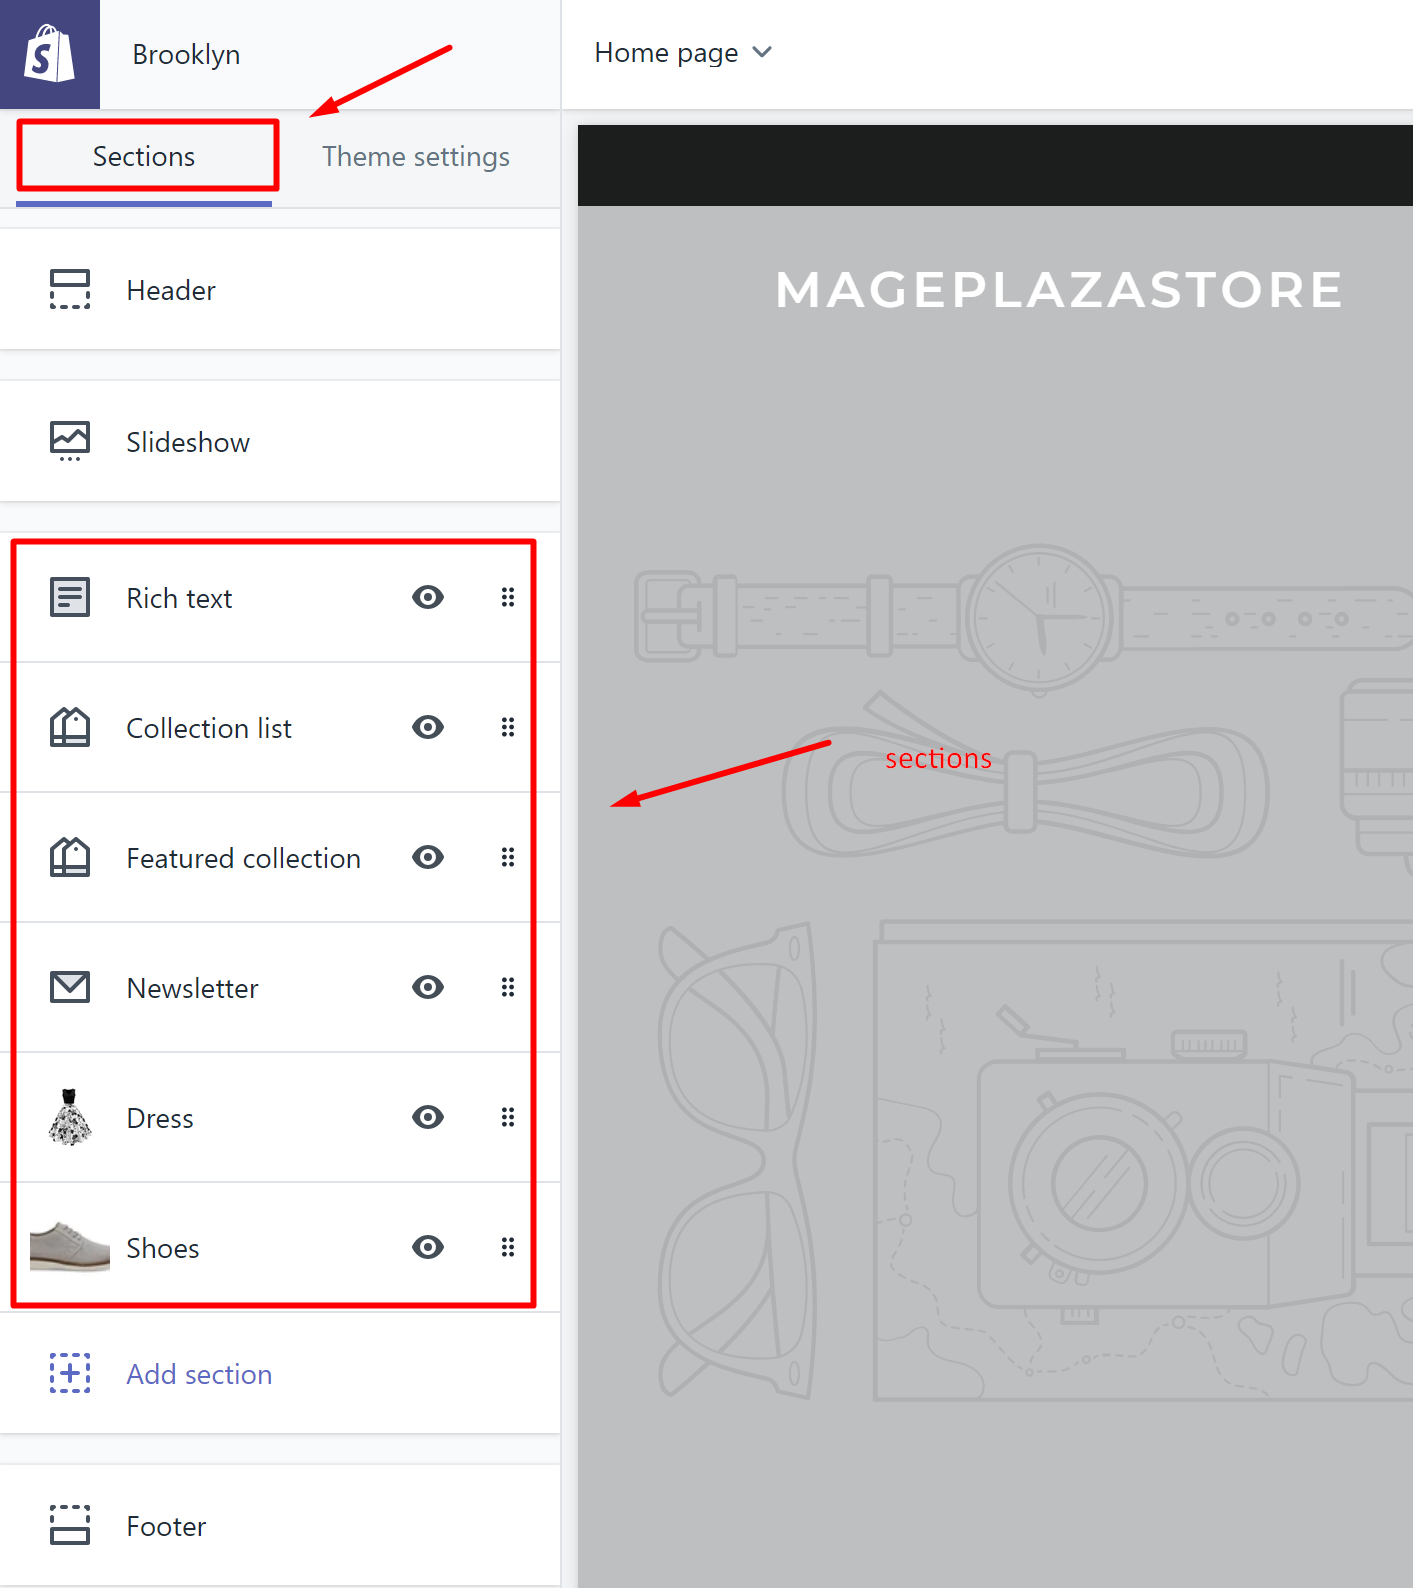Click the Collection list section icon
1413x1588 pixels.
tap(70, 727)
